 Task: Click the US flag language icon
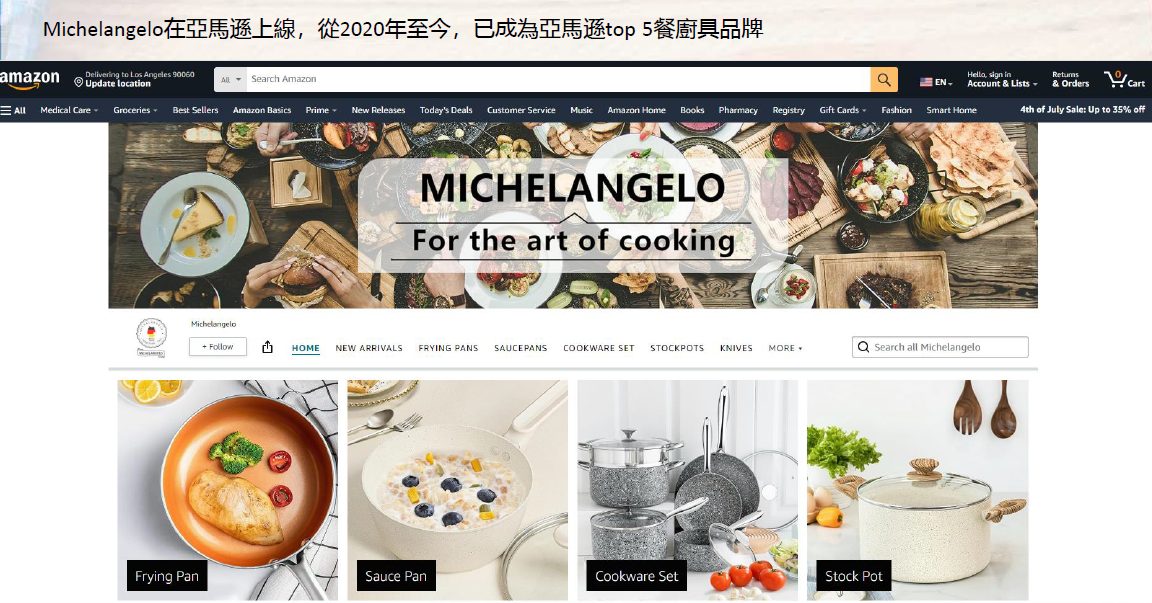click(x=926, y=82)
